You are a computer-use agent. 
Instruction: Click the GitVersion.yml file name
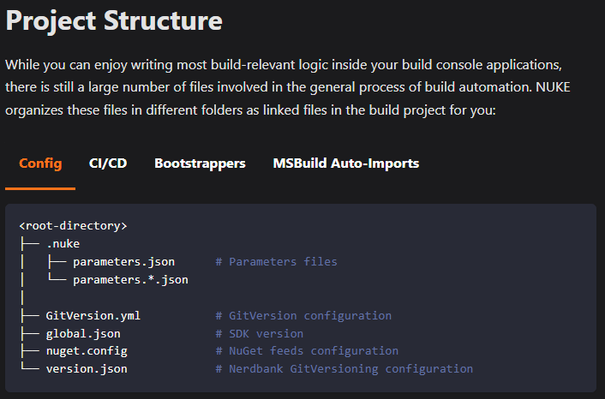[x=93, y=316]
